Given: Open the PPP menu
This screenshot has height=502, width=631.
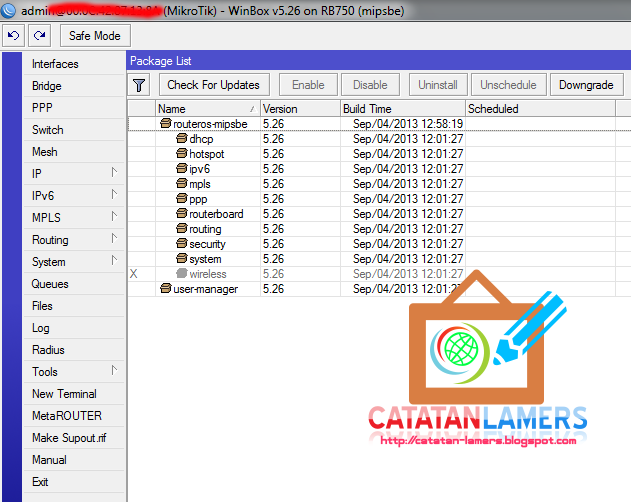Looking at the screenshot, I should pyautogui.click(x=74, y=108).
